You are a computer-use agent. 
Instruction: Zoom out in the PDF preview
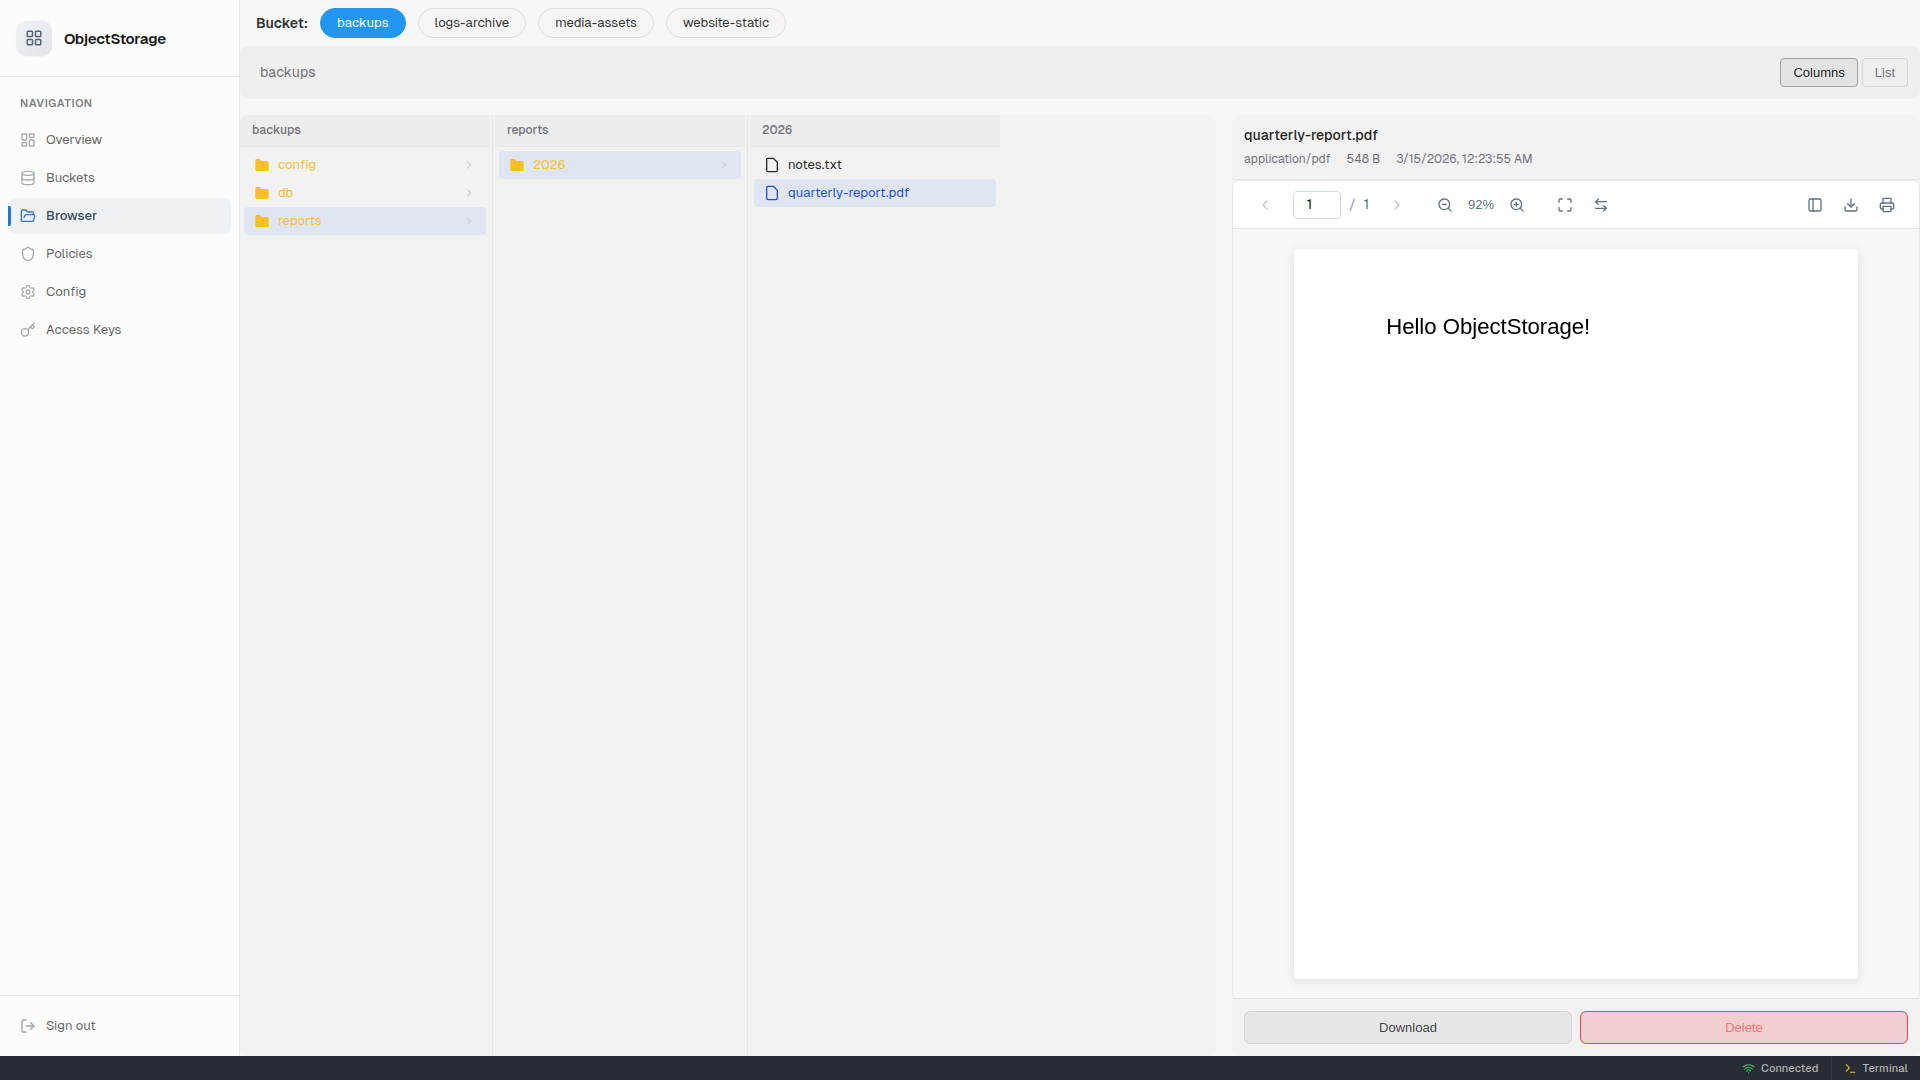(1444, 204)
